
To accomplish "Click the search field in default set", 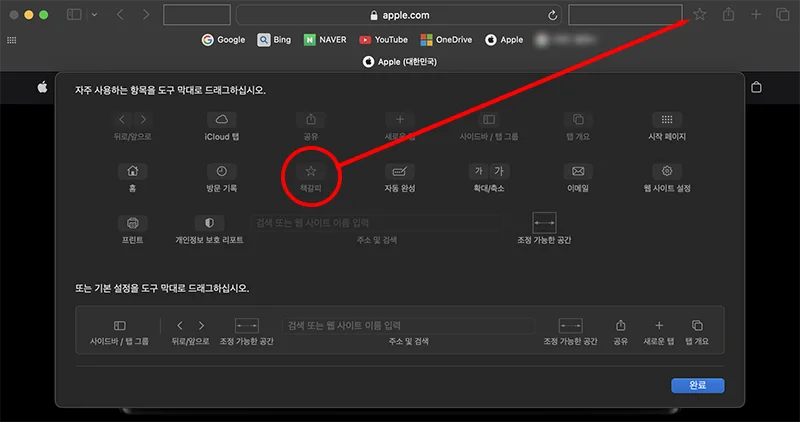I will tap(408, 326).
